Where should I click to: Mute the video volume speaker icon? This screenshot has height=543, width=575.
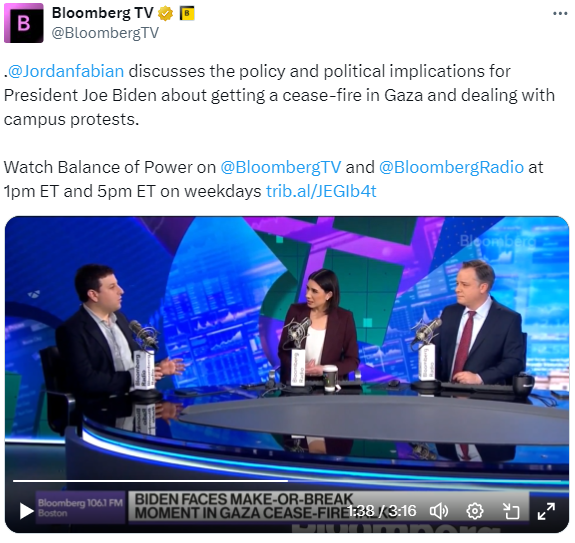pyautogui.click(x=439, y=511)
